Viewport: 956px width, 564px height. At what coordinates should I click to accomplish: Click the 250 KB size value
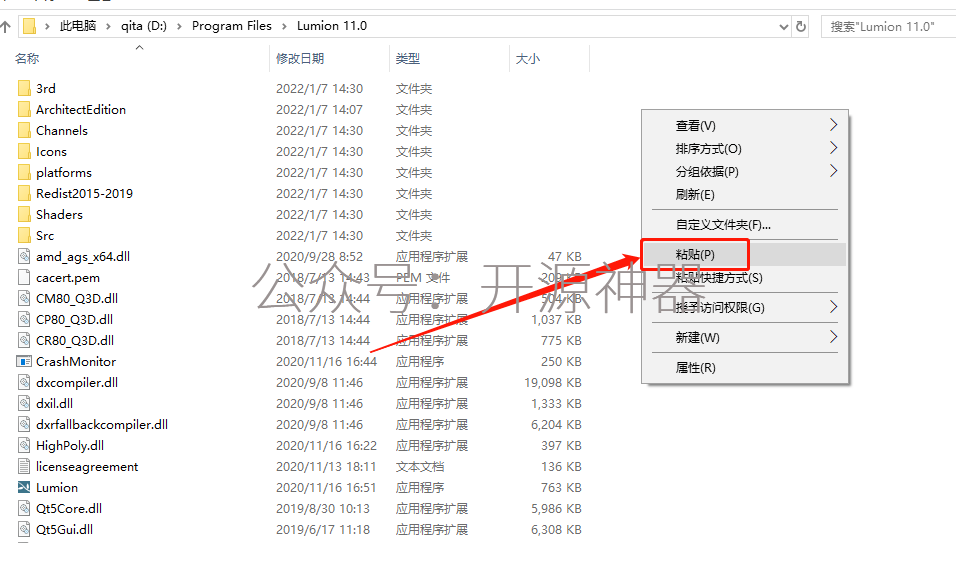pos(561,362)
